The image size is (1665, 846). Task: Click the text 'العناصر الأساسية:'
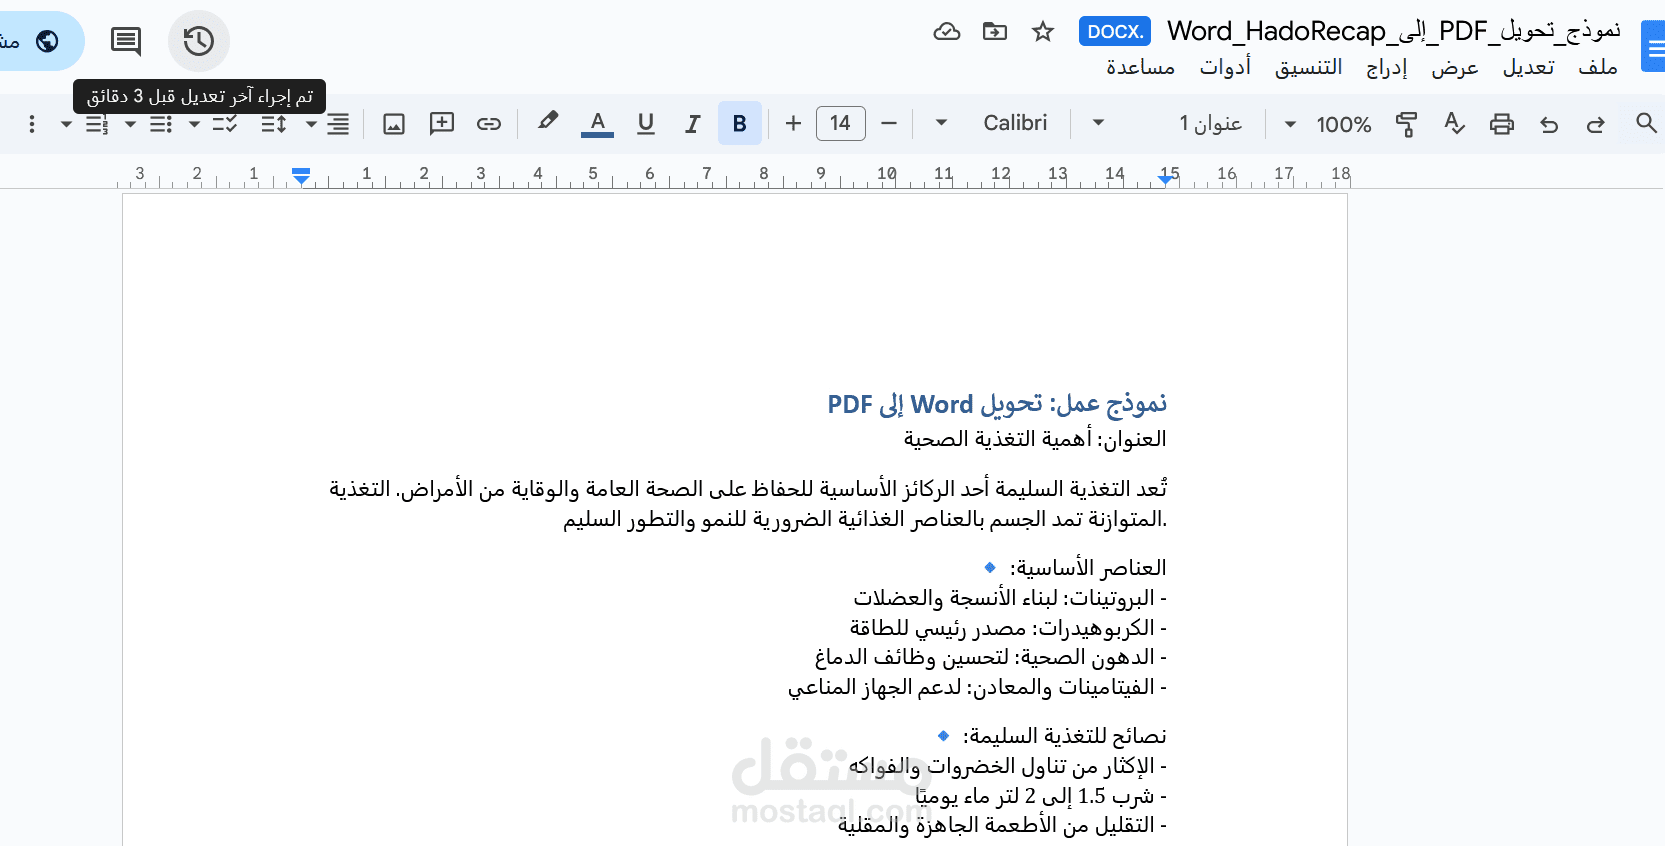[x=1088, y=568]
